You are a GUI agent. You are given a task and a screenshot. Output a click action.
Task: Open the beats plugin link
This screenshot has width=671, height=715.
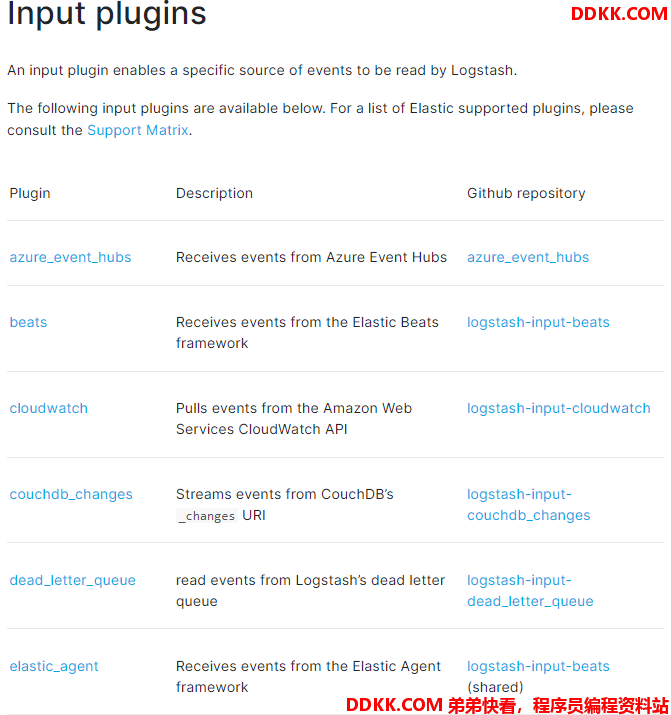pos(28,322)
